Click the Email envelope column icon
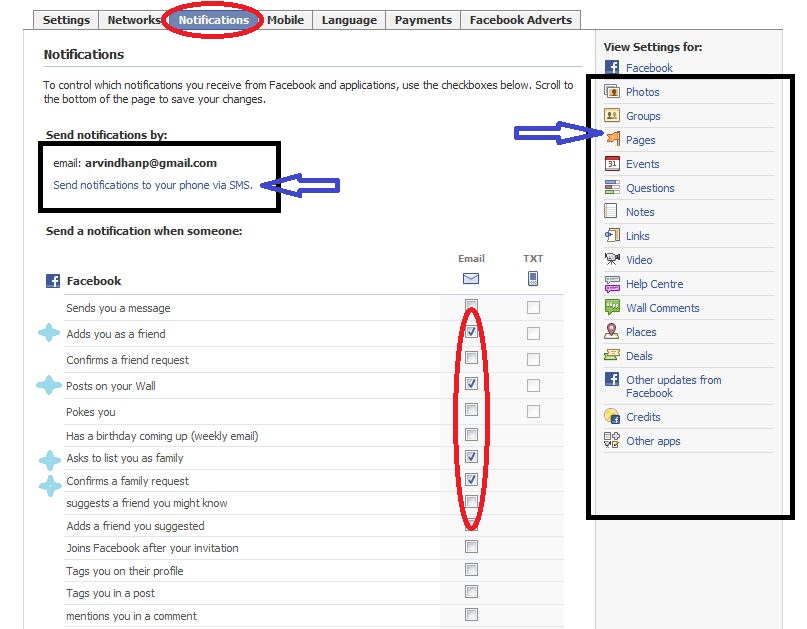Screen dimensions: 807x629 tap(471, 279)
